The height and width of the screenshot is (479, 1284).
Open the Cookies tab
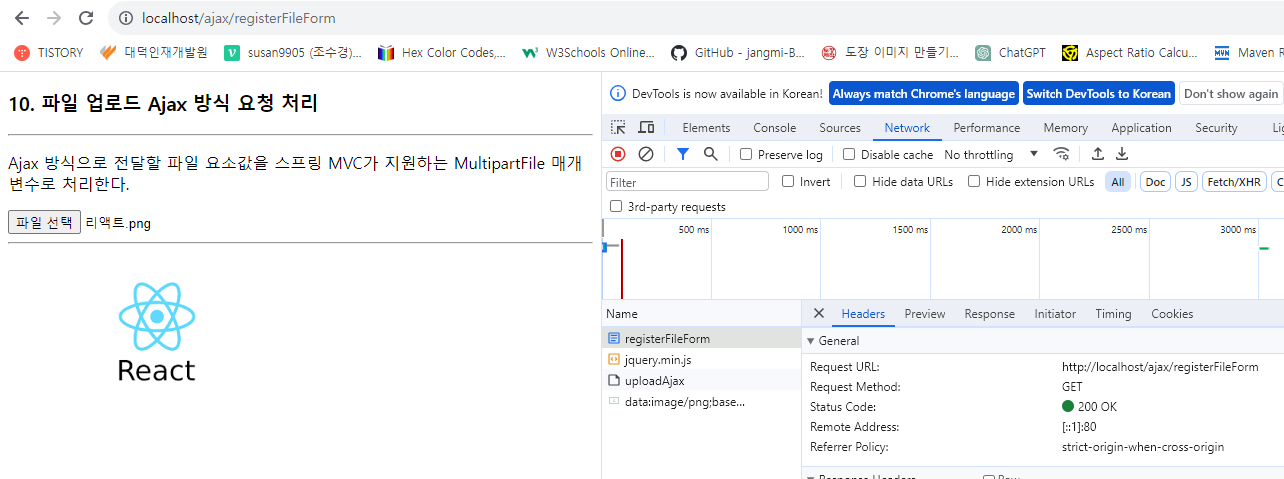point(1172,314)
